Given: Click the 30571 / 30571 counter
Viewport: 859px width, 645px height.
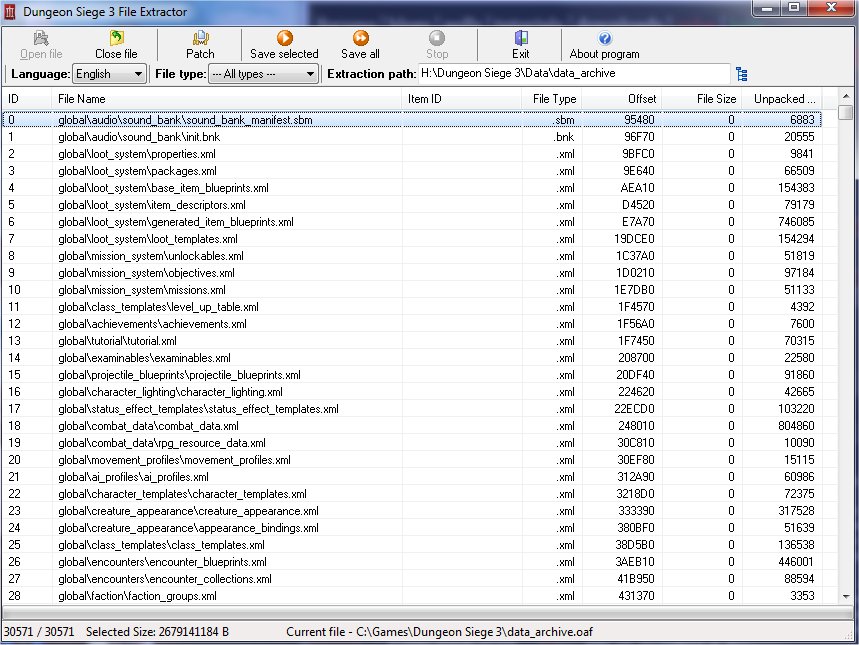Looking at the screenshot, I should tap(39, 632).
